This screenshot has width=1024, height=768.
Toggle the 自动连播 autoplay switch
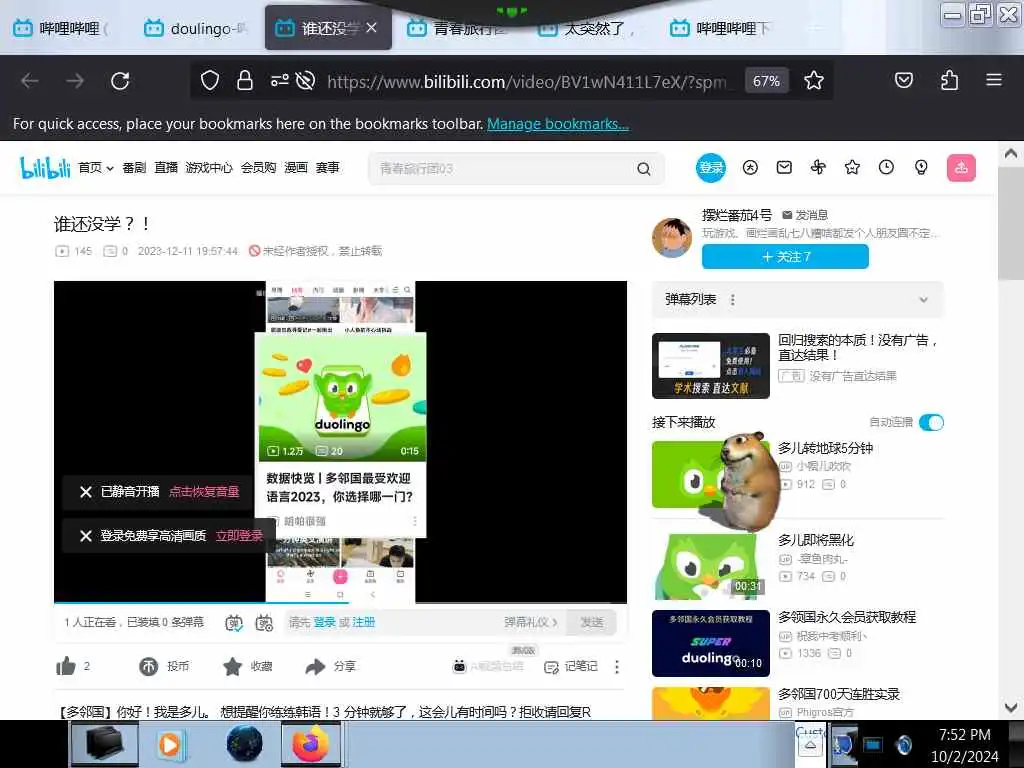coord(931,423)
